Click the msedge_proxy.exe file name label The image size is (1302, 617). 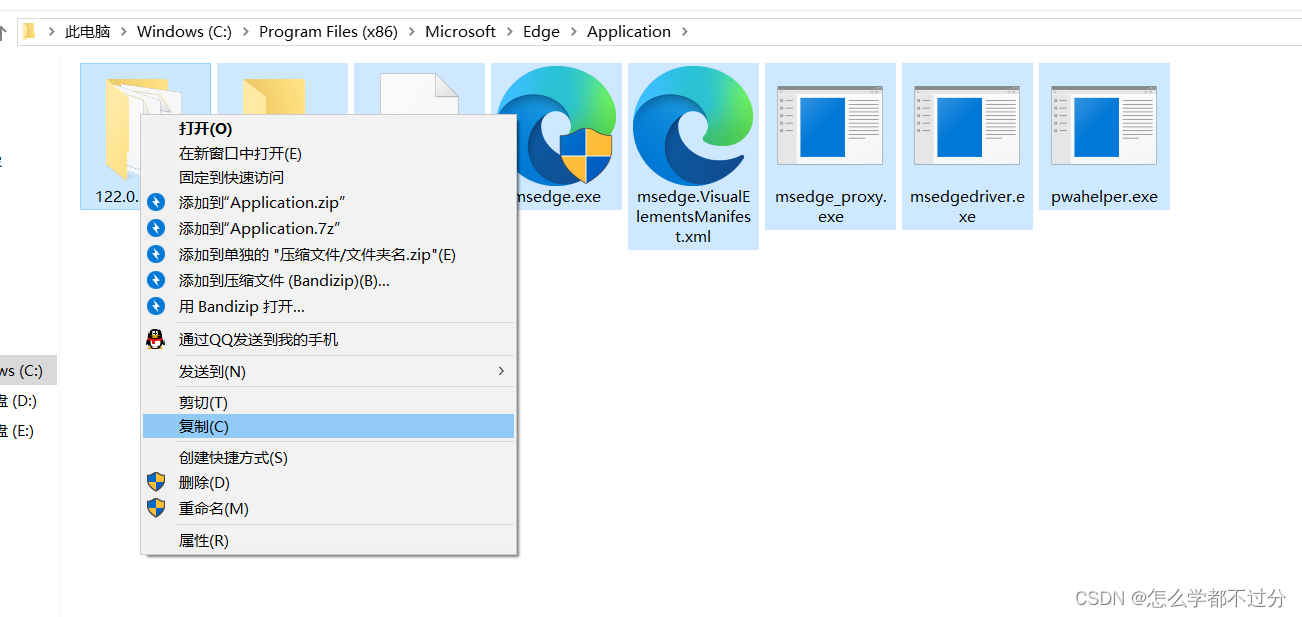[x=830, y=207]
